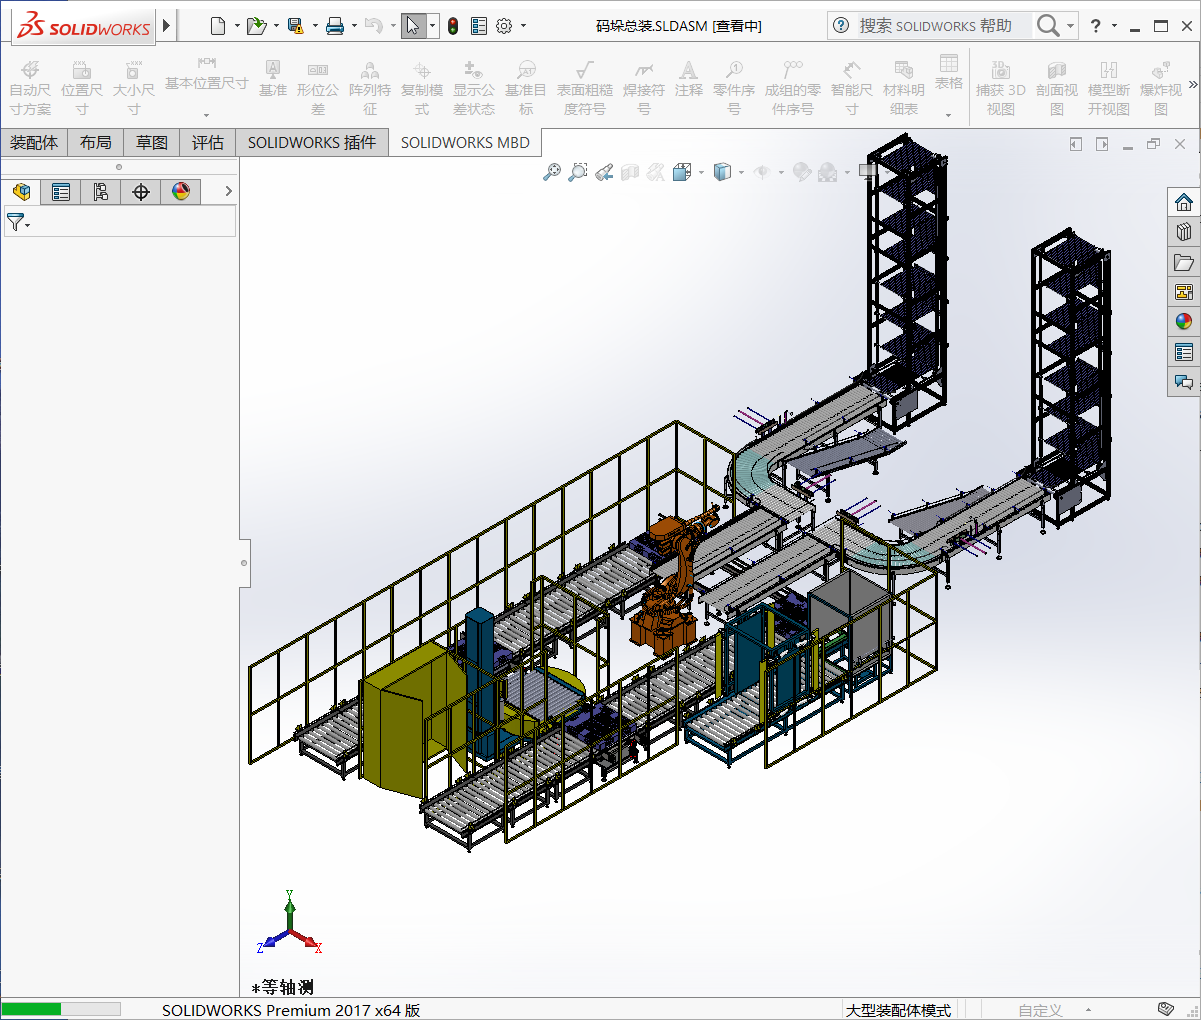The image size is (1201, 1020).
Task: Expand the New document dropdown arrow
Action: tap(237, 26)
